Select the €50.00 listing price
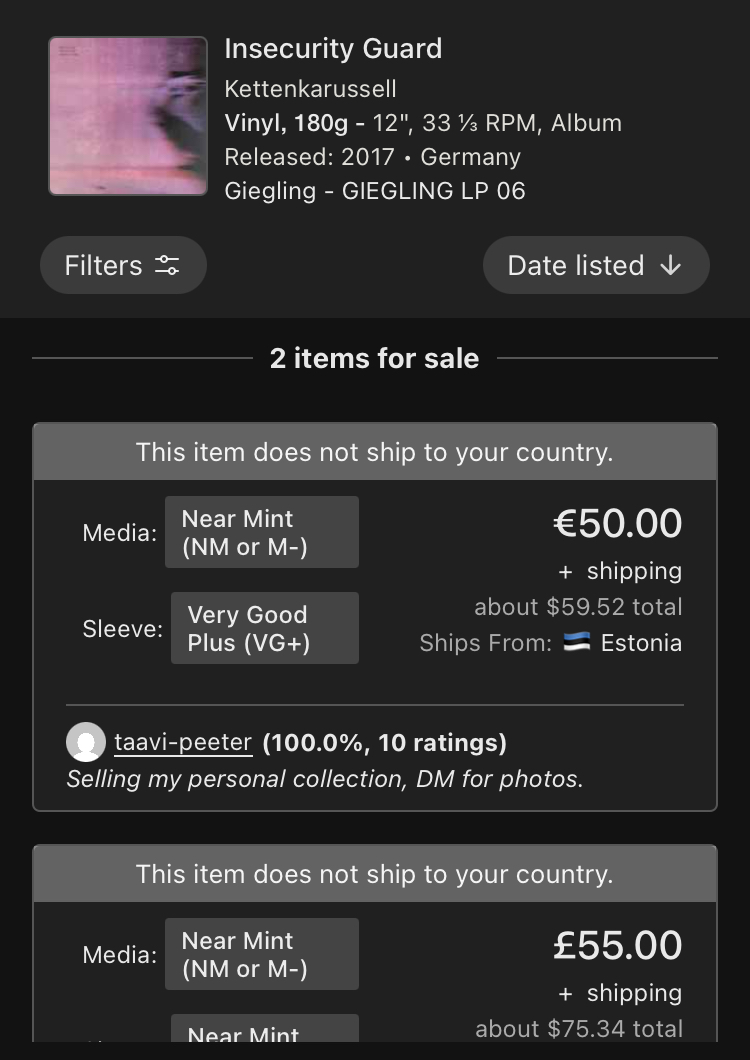 (617, 523)
